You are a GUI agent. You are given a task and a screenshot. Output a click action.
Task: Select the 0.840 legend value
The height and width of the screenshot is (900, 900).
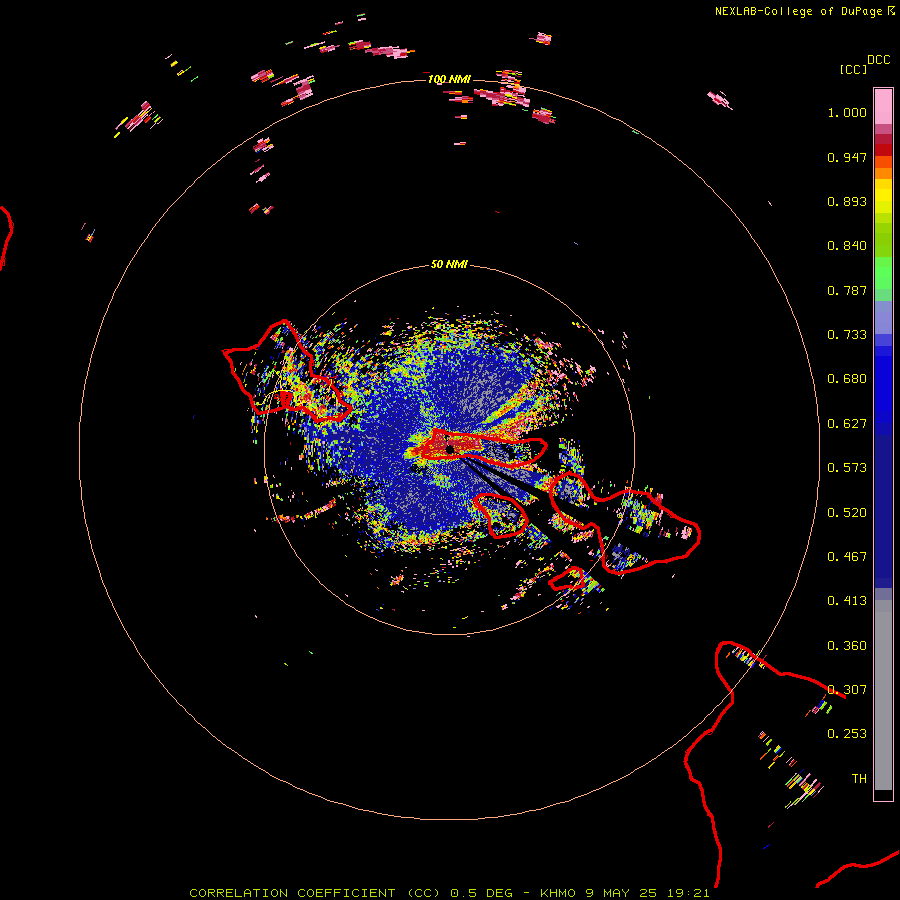click(x=847, y=246)
